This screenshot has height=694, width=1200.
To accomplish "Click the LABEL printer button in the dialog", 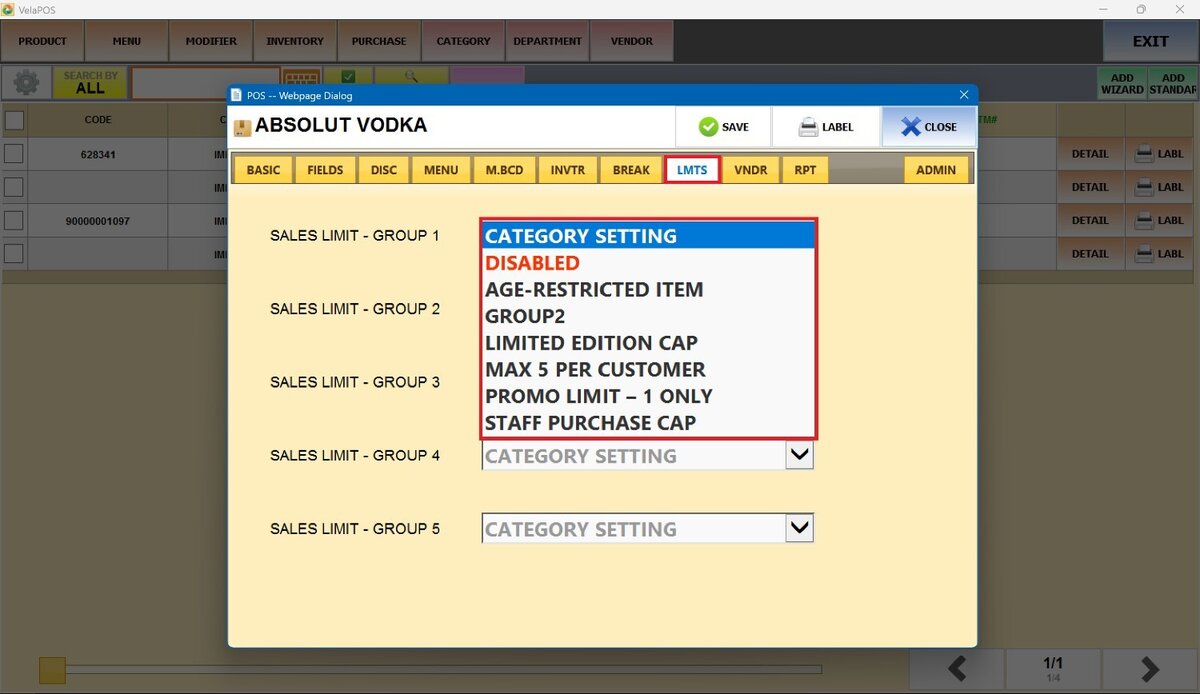I will pyautogui.click(x=825, y=127).
